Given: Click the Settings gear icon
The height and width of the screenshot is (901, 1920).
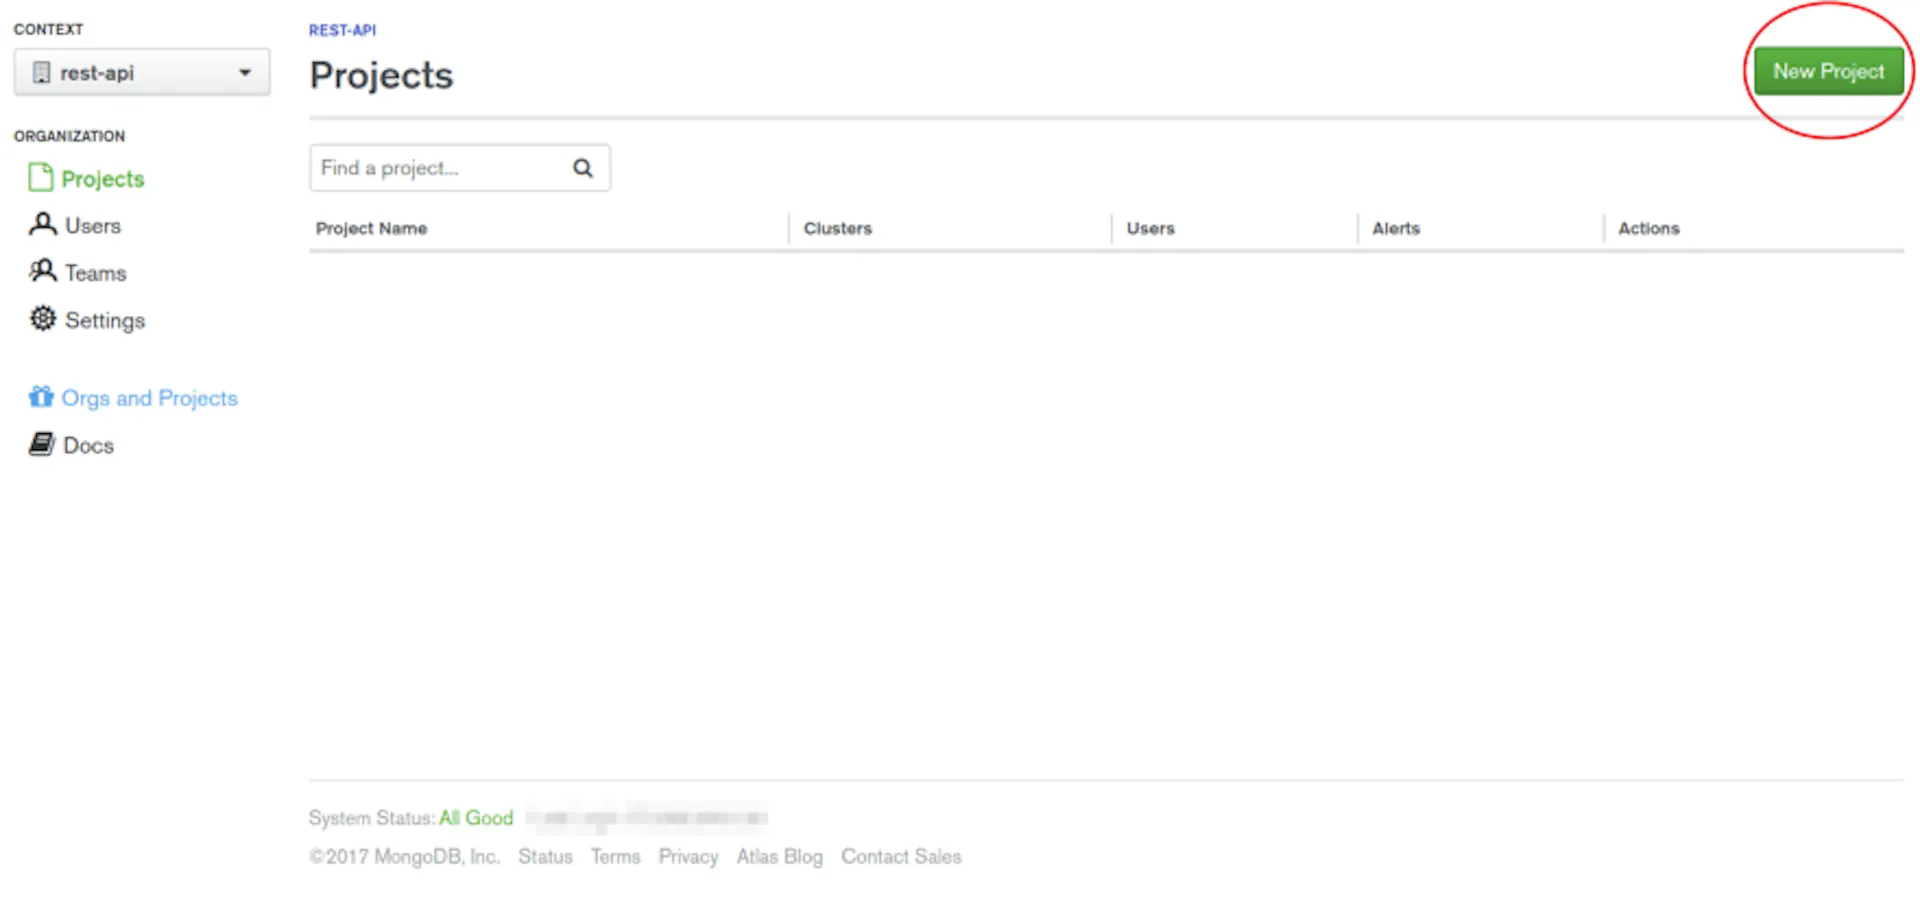Looking at the screenshot, I should [42, 318].
